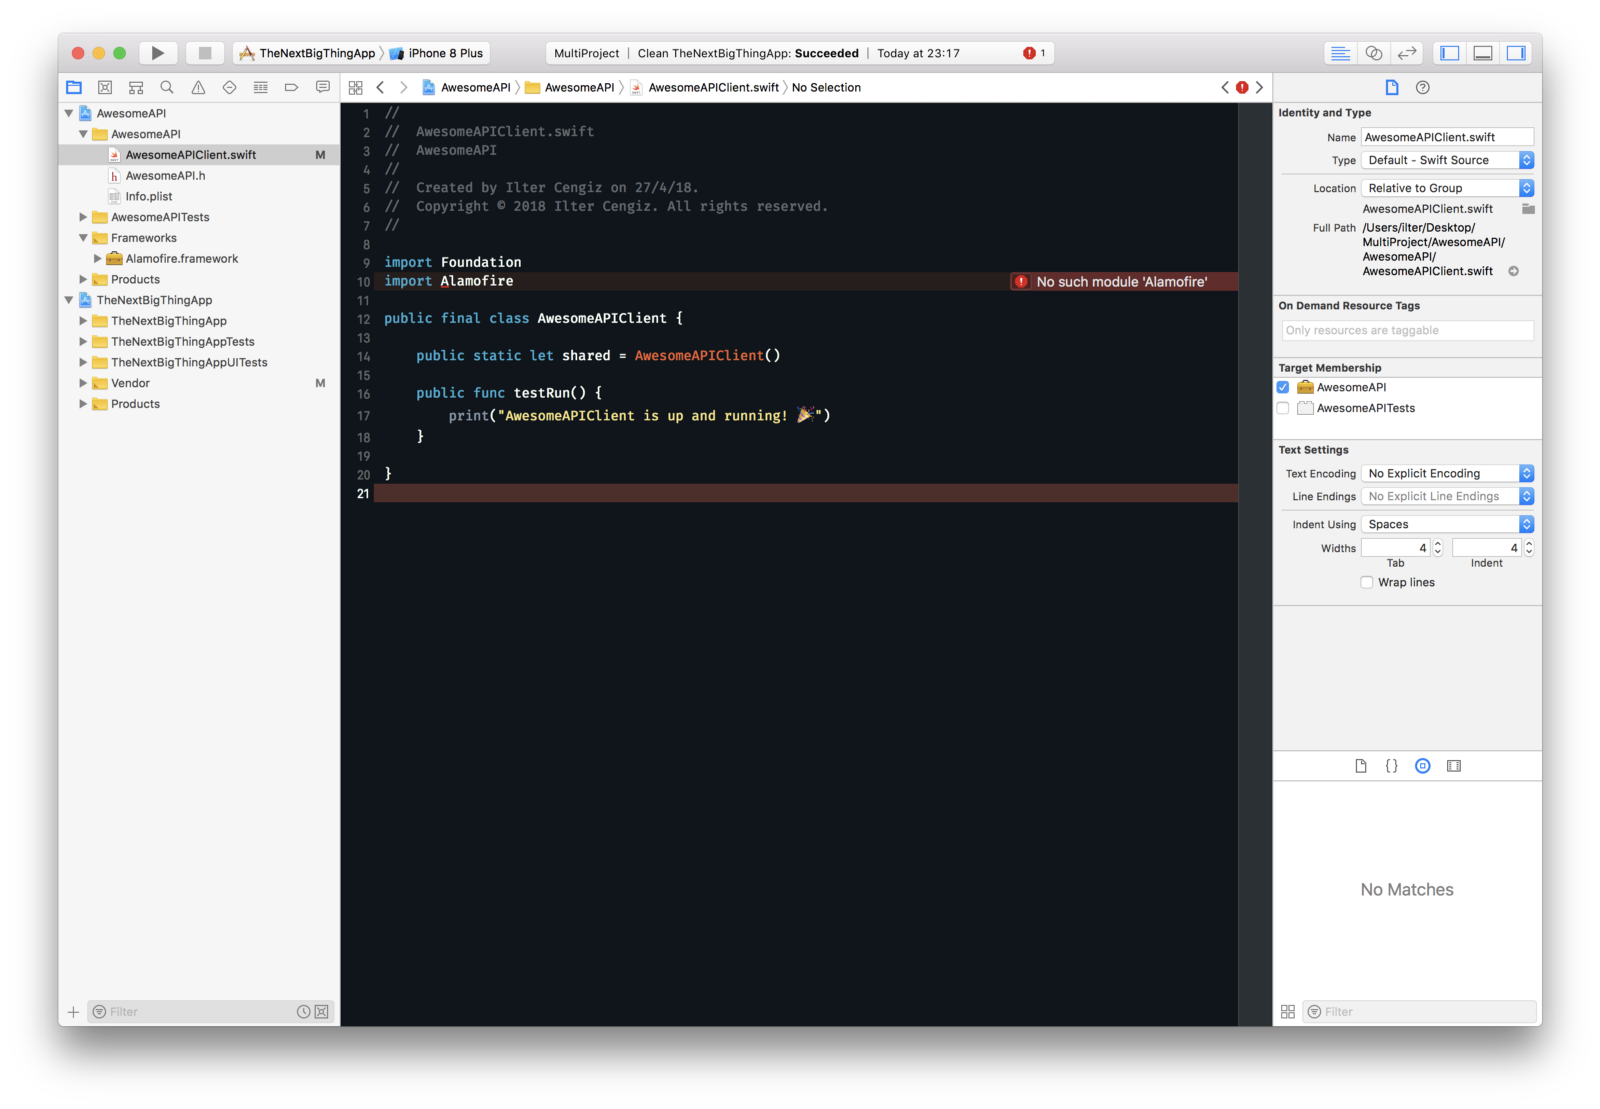The image size is (1600, 1109).
Task: Show the Quick Help inspector
Action: [1422, 87]
